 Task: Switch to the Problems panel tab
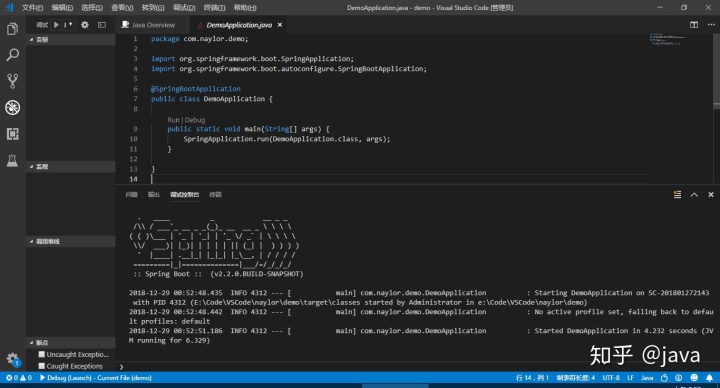coord(132,195)
